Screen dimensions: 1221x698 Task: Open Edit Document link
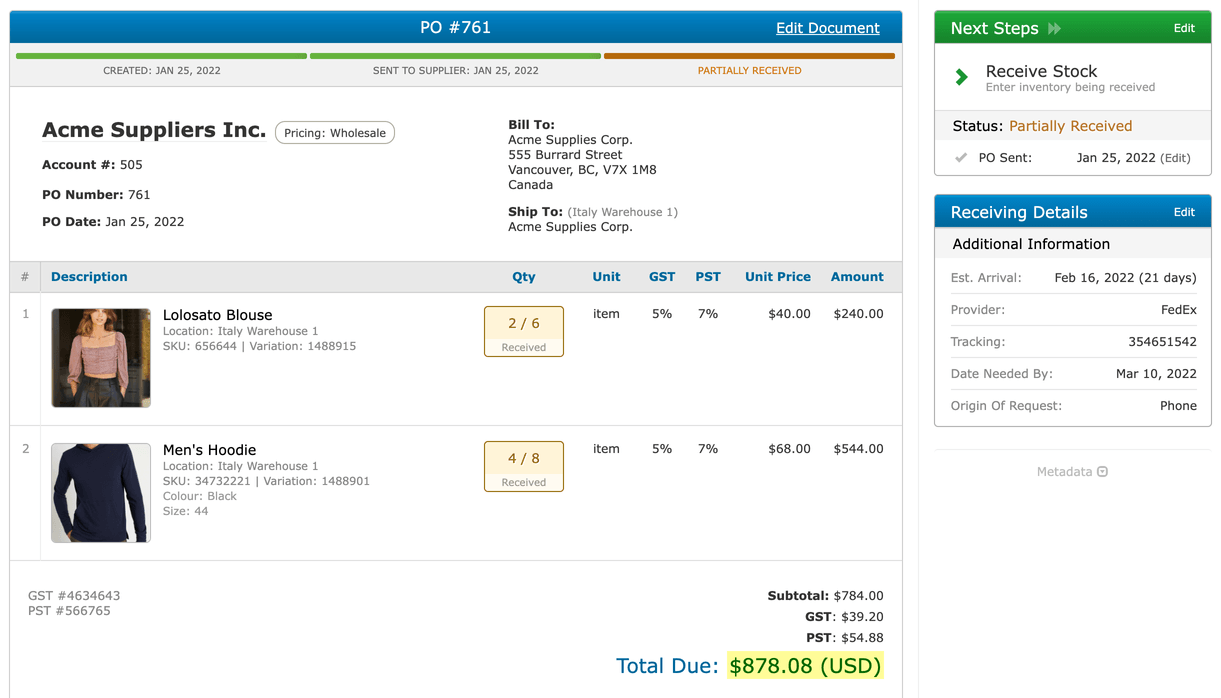(x=828, y=28)
